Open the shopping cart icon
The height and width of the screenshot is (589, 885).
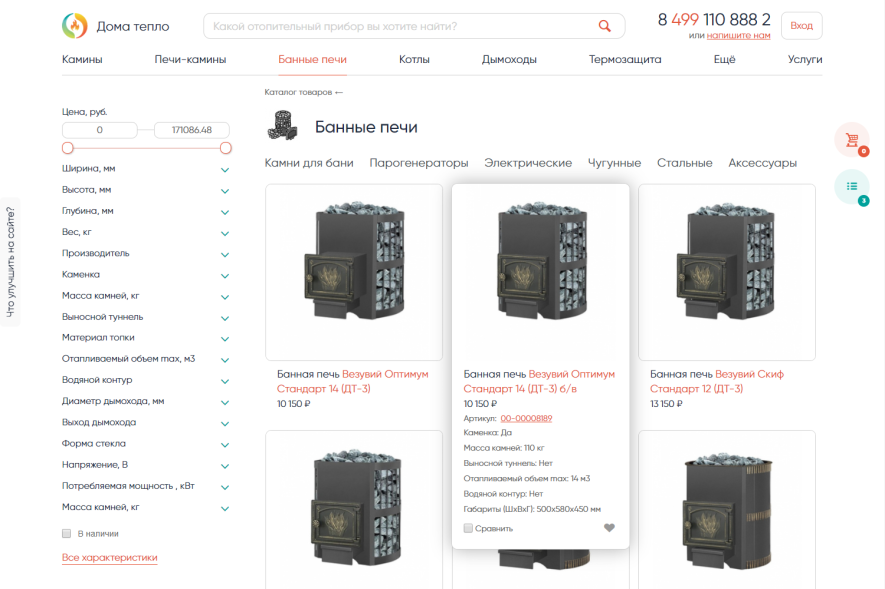pos(852,139)
